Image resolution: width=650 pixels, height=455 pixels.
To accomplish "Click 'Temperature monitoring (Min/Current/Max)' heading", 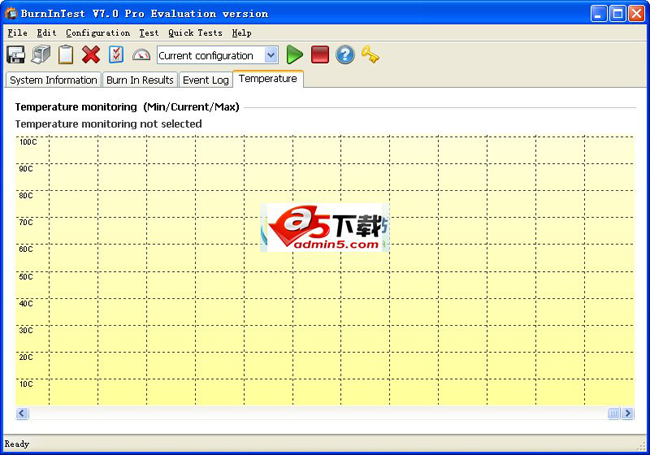I will click(127, 107).
